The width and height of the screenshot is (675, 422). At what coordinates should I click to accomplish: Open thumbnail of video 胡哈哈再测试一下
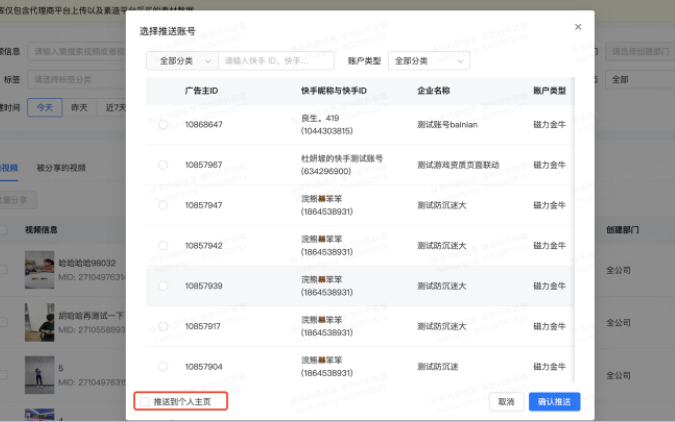click(x=40, y=323)
